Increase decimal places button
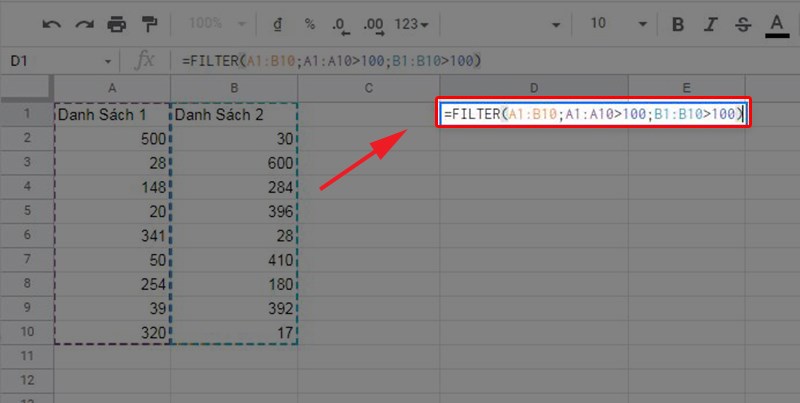The width and height of the screenshot is (800, 403). 374,26
